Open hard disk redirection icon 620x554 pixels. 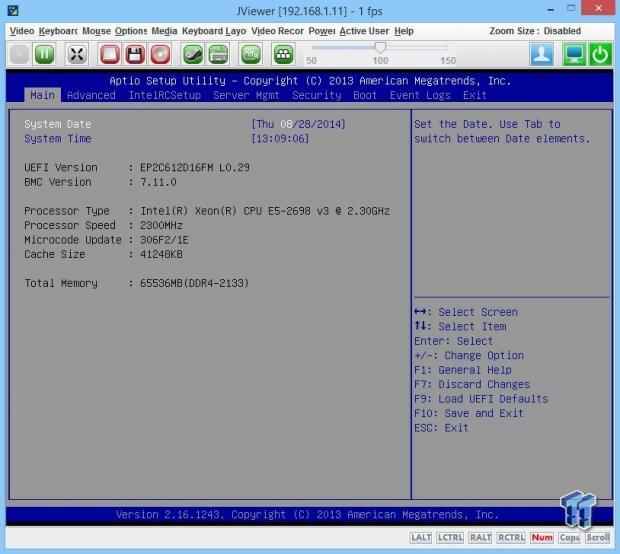coord(110,54)
